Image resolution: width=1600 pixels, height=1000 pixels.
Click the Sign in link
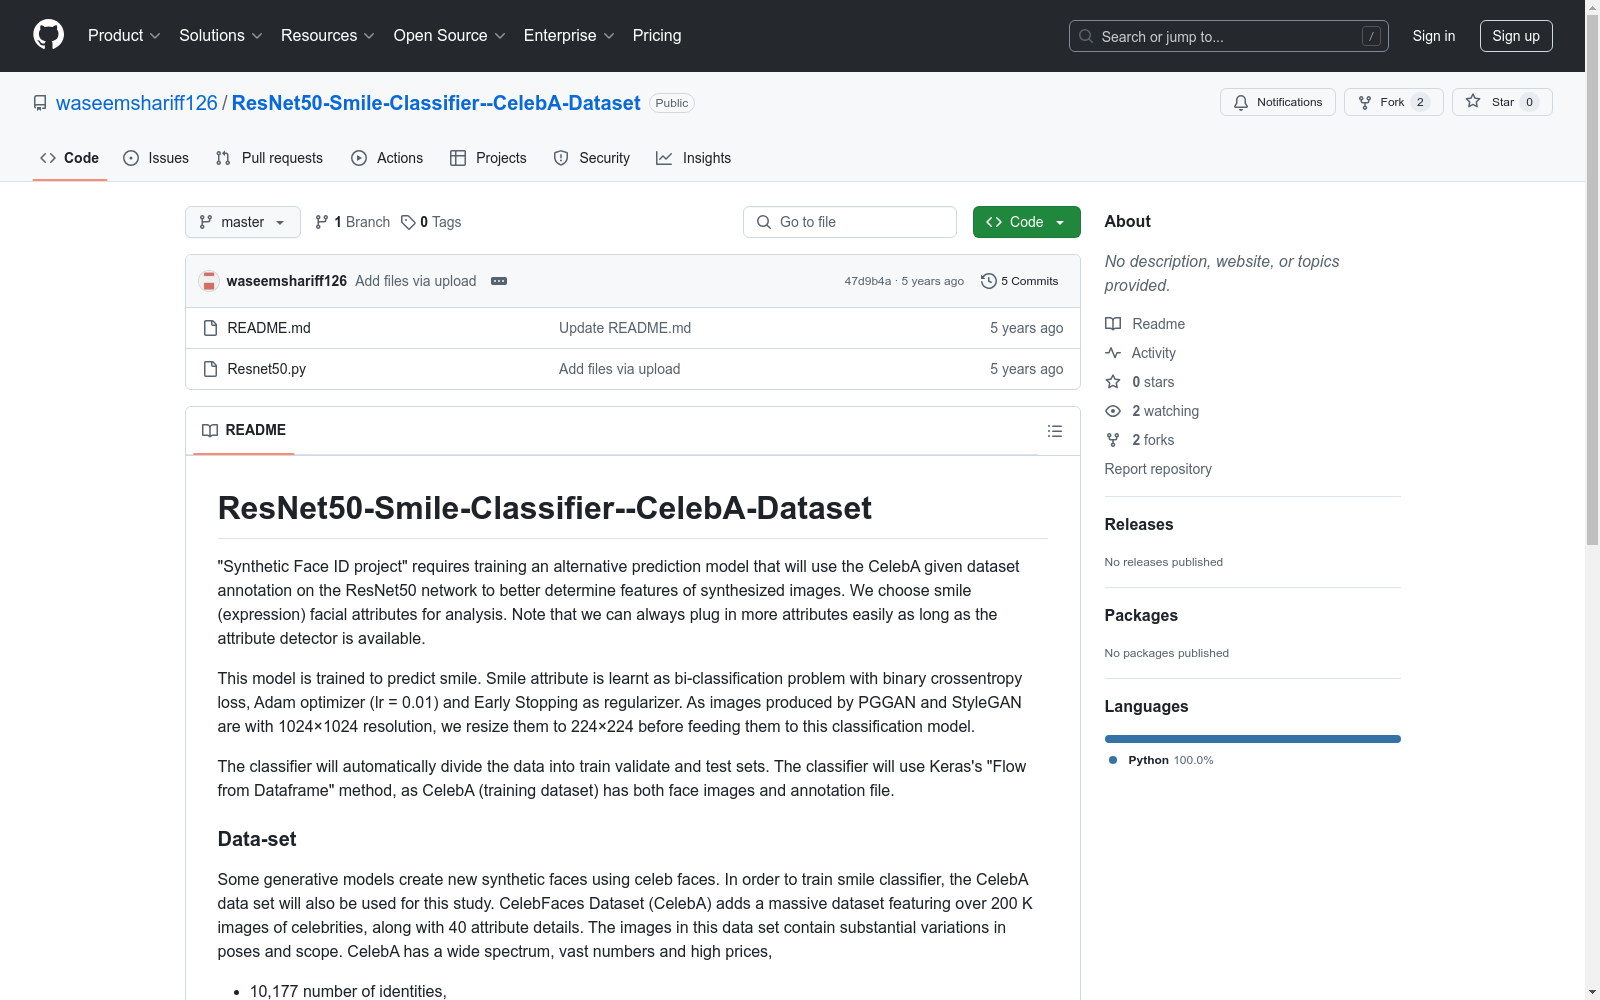click(x=1433, y=36)
